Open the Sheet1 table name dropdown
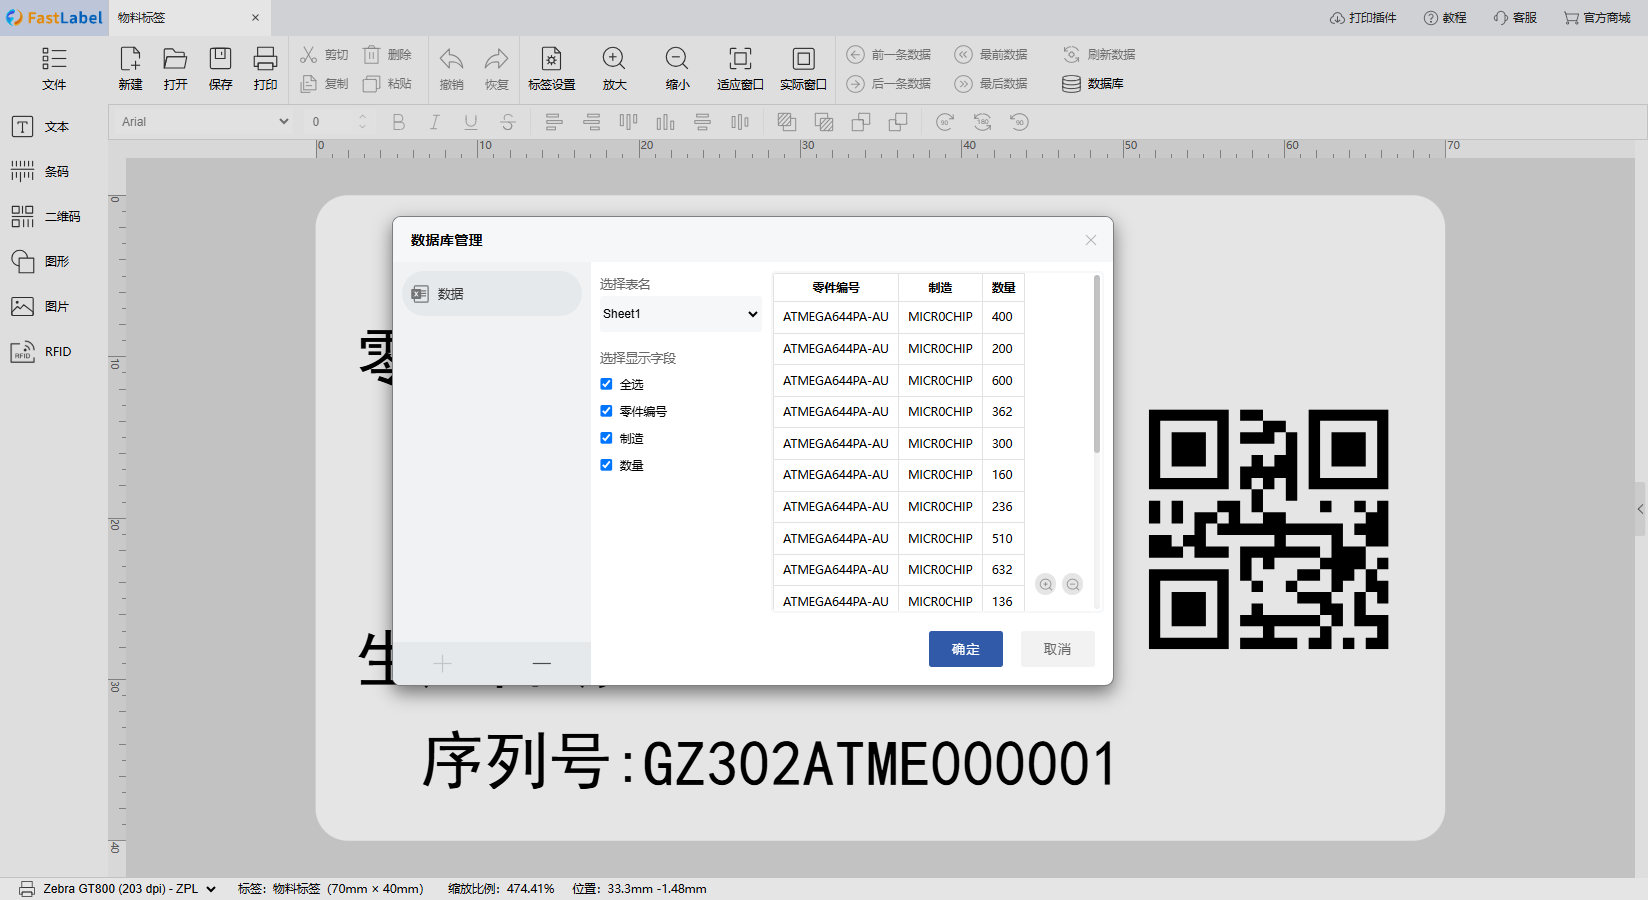Image resolution: width=1648 pixels, height=900 pixels. tap(680, 314)
